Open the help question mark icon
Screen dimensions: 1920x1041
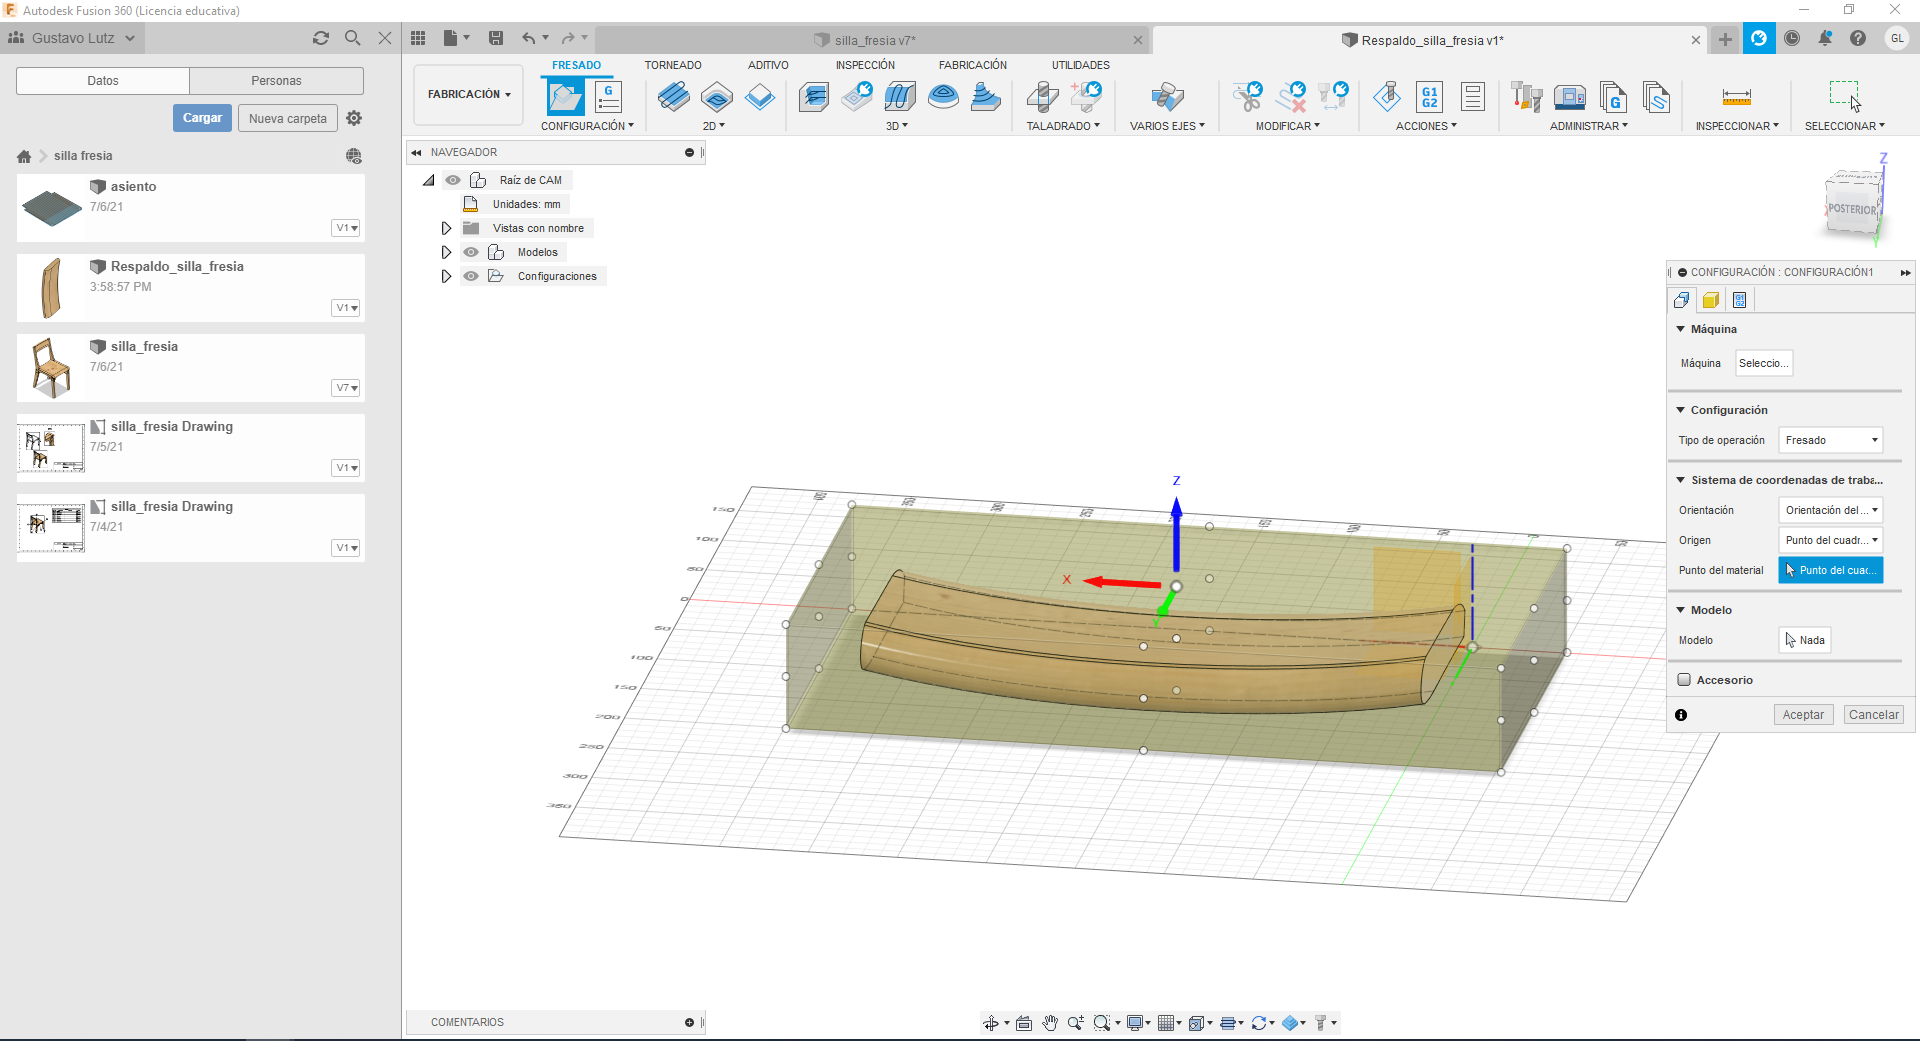point(1857,38)
